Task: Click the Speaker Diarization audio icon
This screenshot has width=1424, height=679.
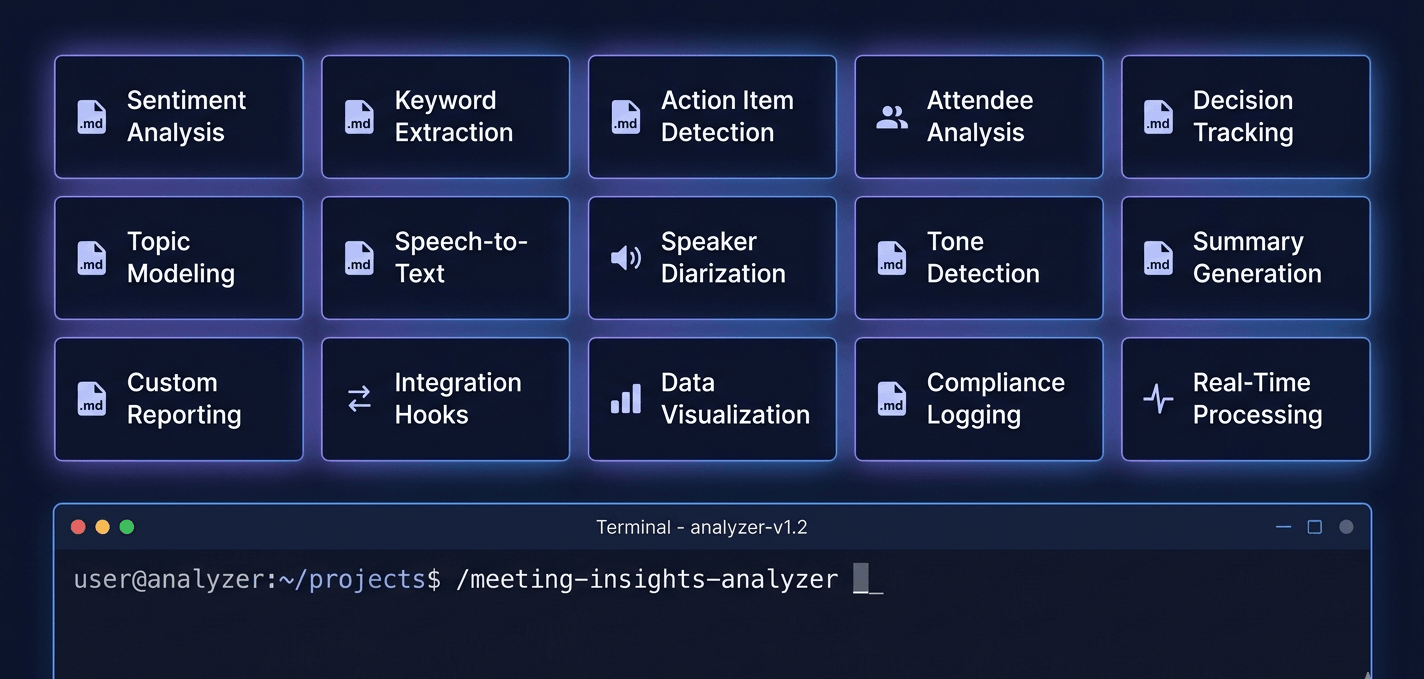Action: click(x=626, y=257)
